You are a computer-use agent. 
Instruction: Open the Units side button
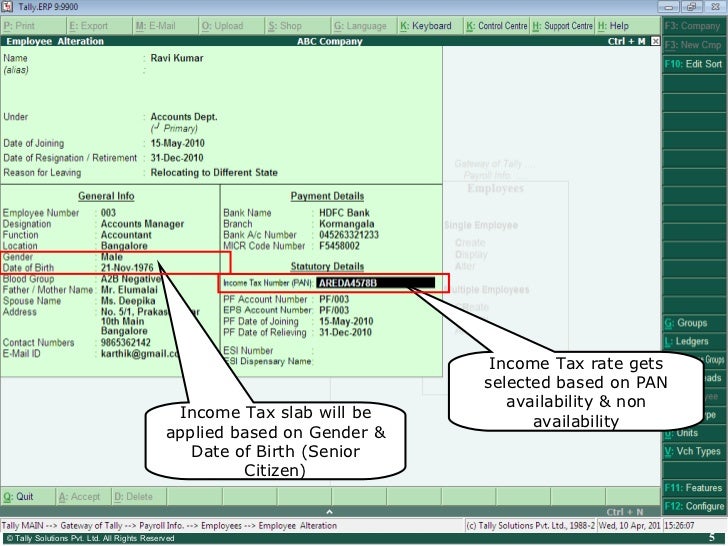693,433
